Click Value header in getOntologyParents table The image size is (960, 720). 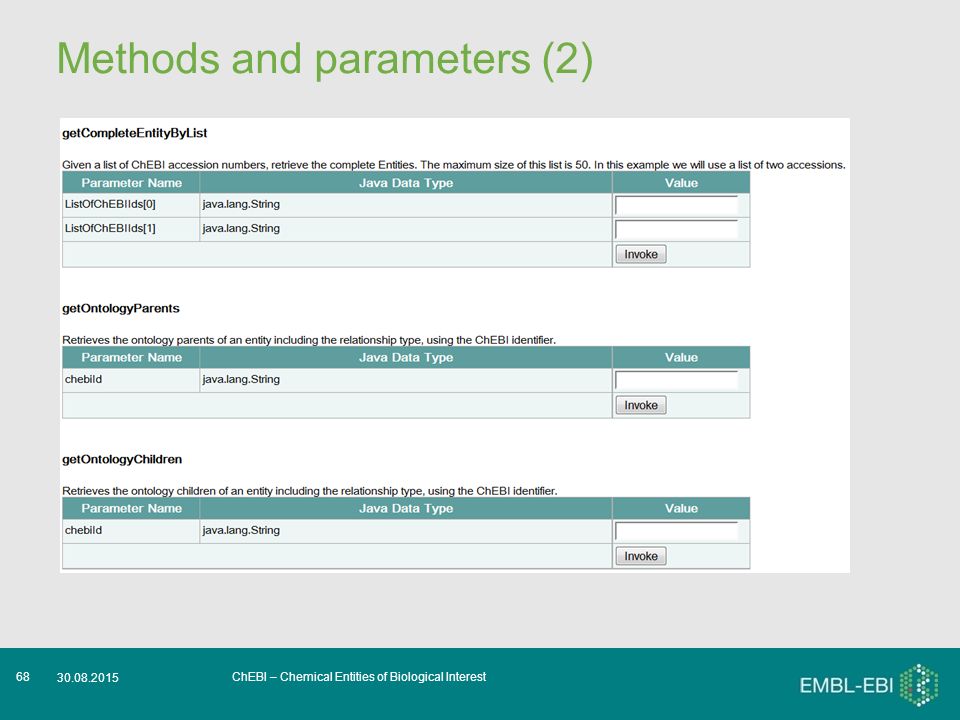(681, 358)
